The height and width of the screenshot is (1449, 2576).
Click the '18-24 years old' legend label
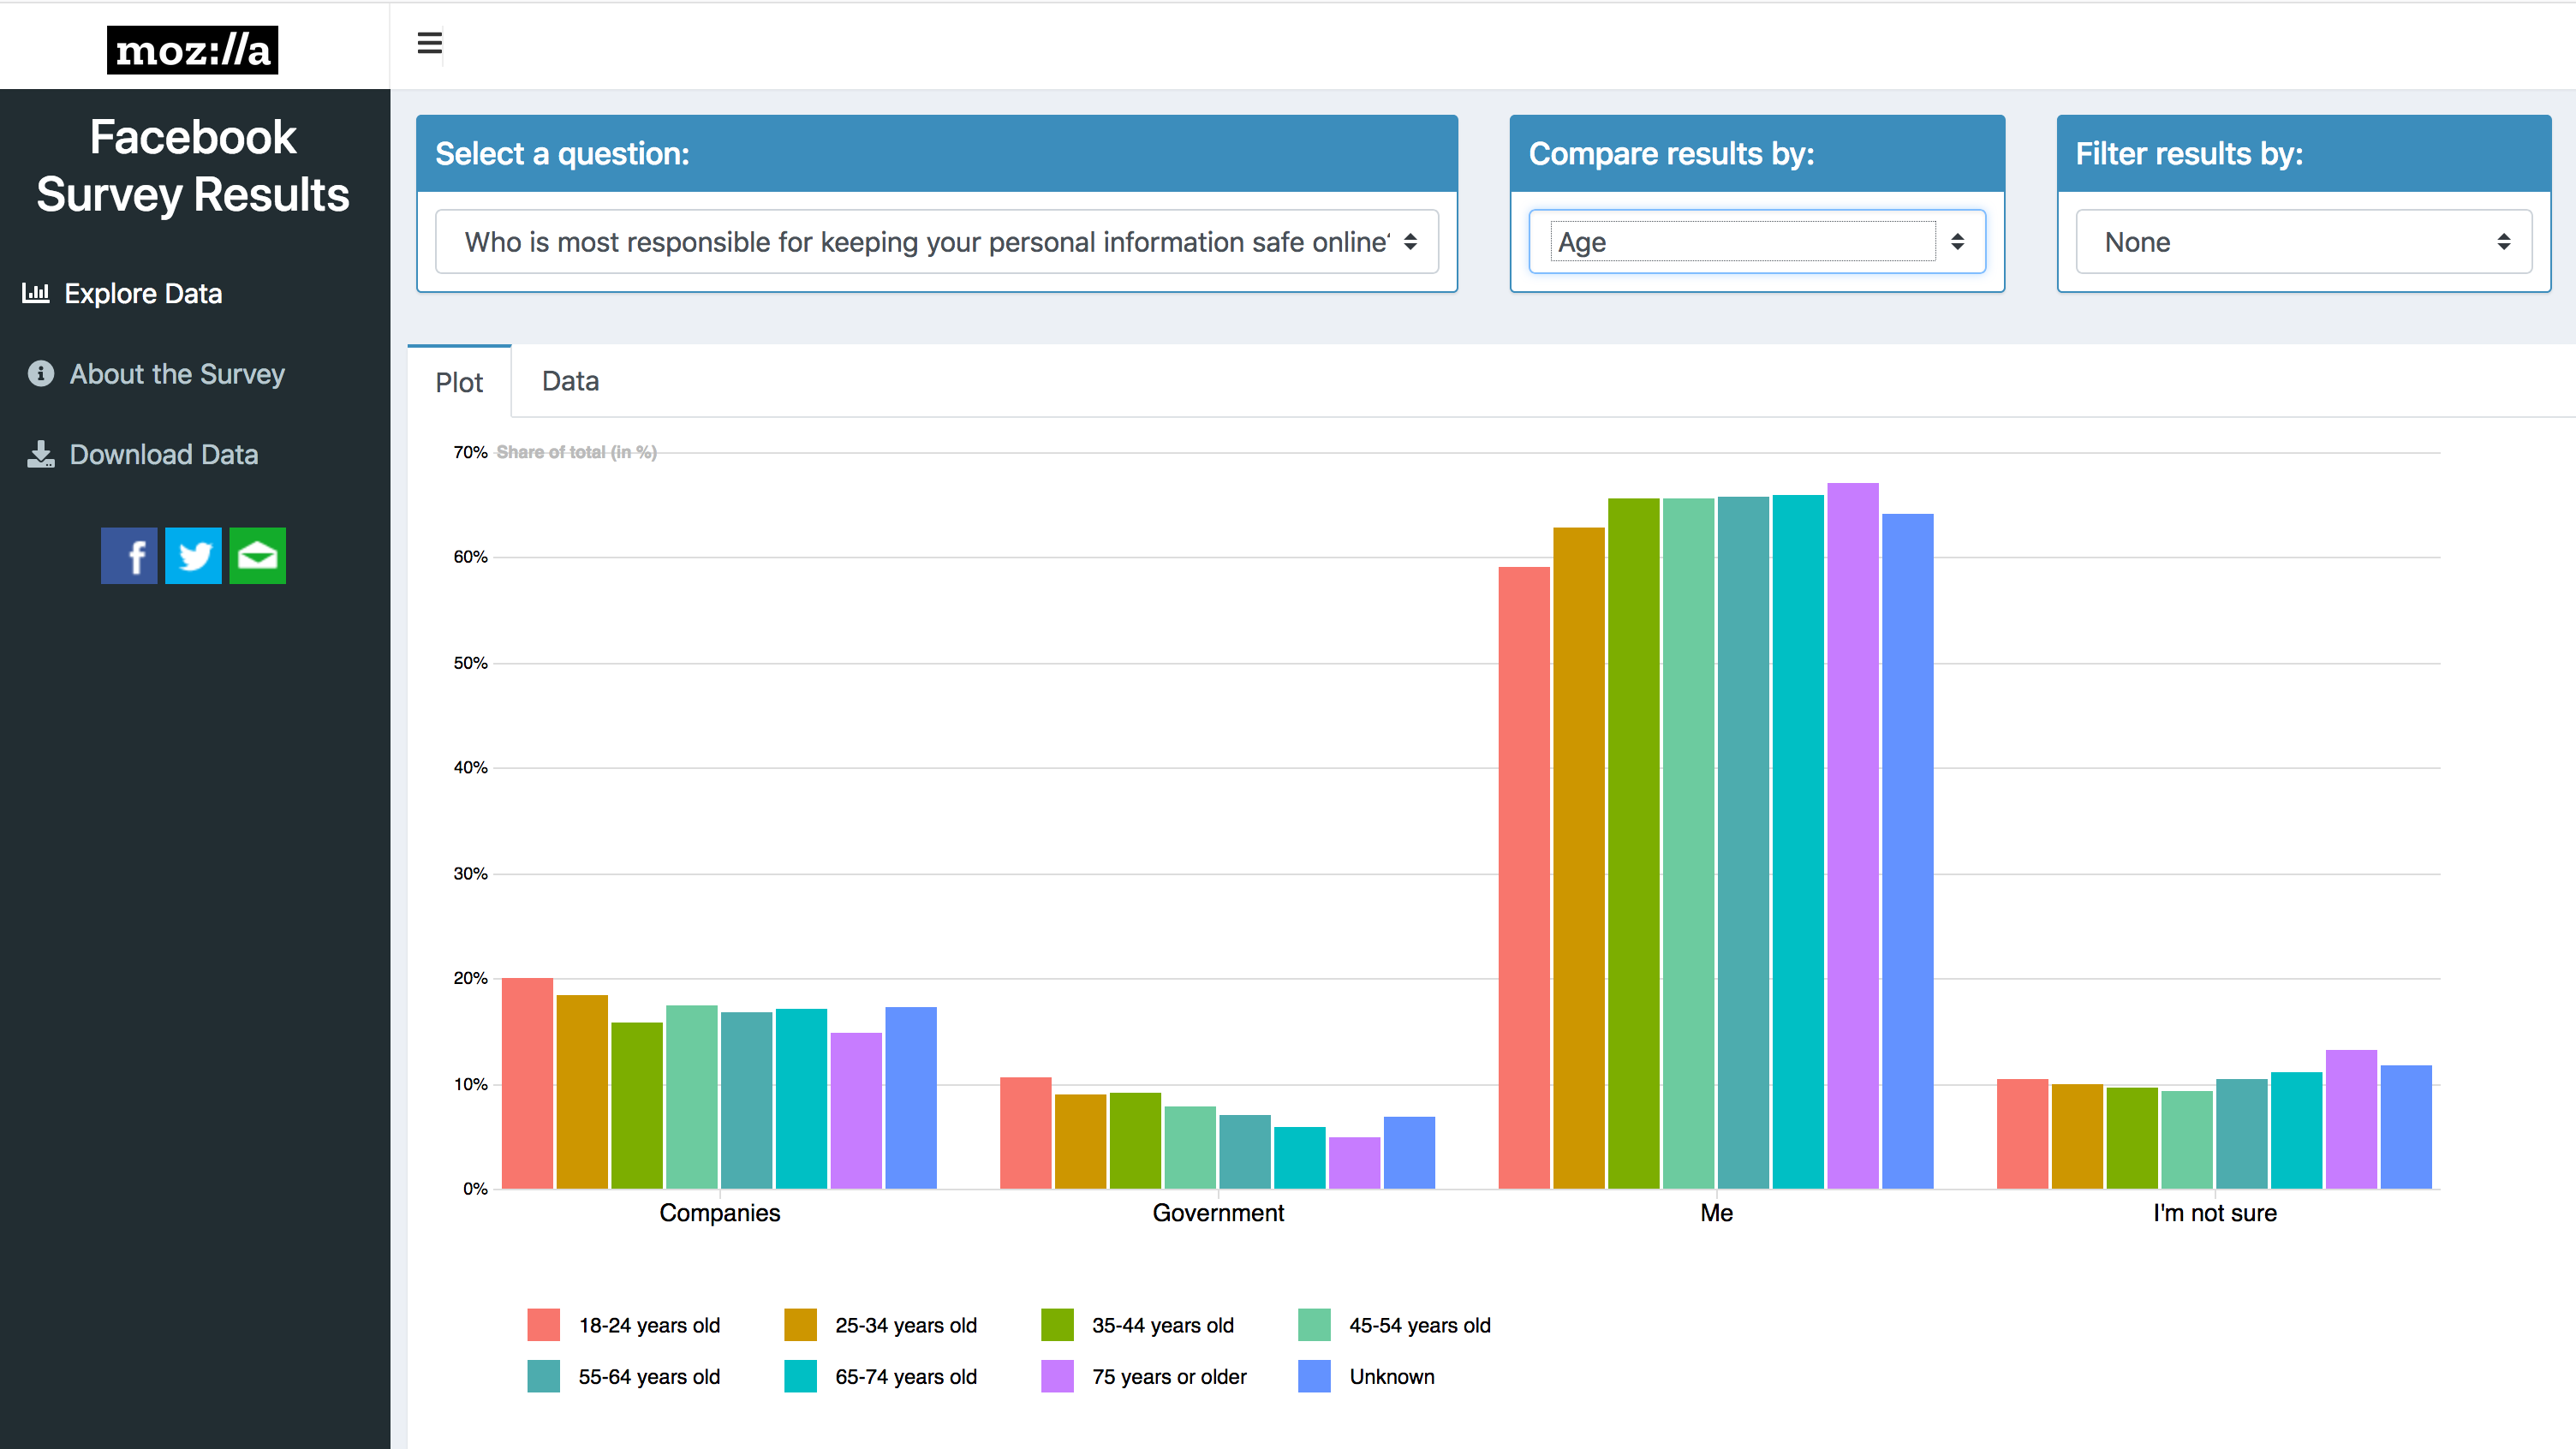(649, 1325)
